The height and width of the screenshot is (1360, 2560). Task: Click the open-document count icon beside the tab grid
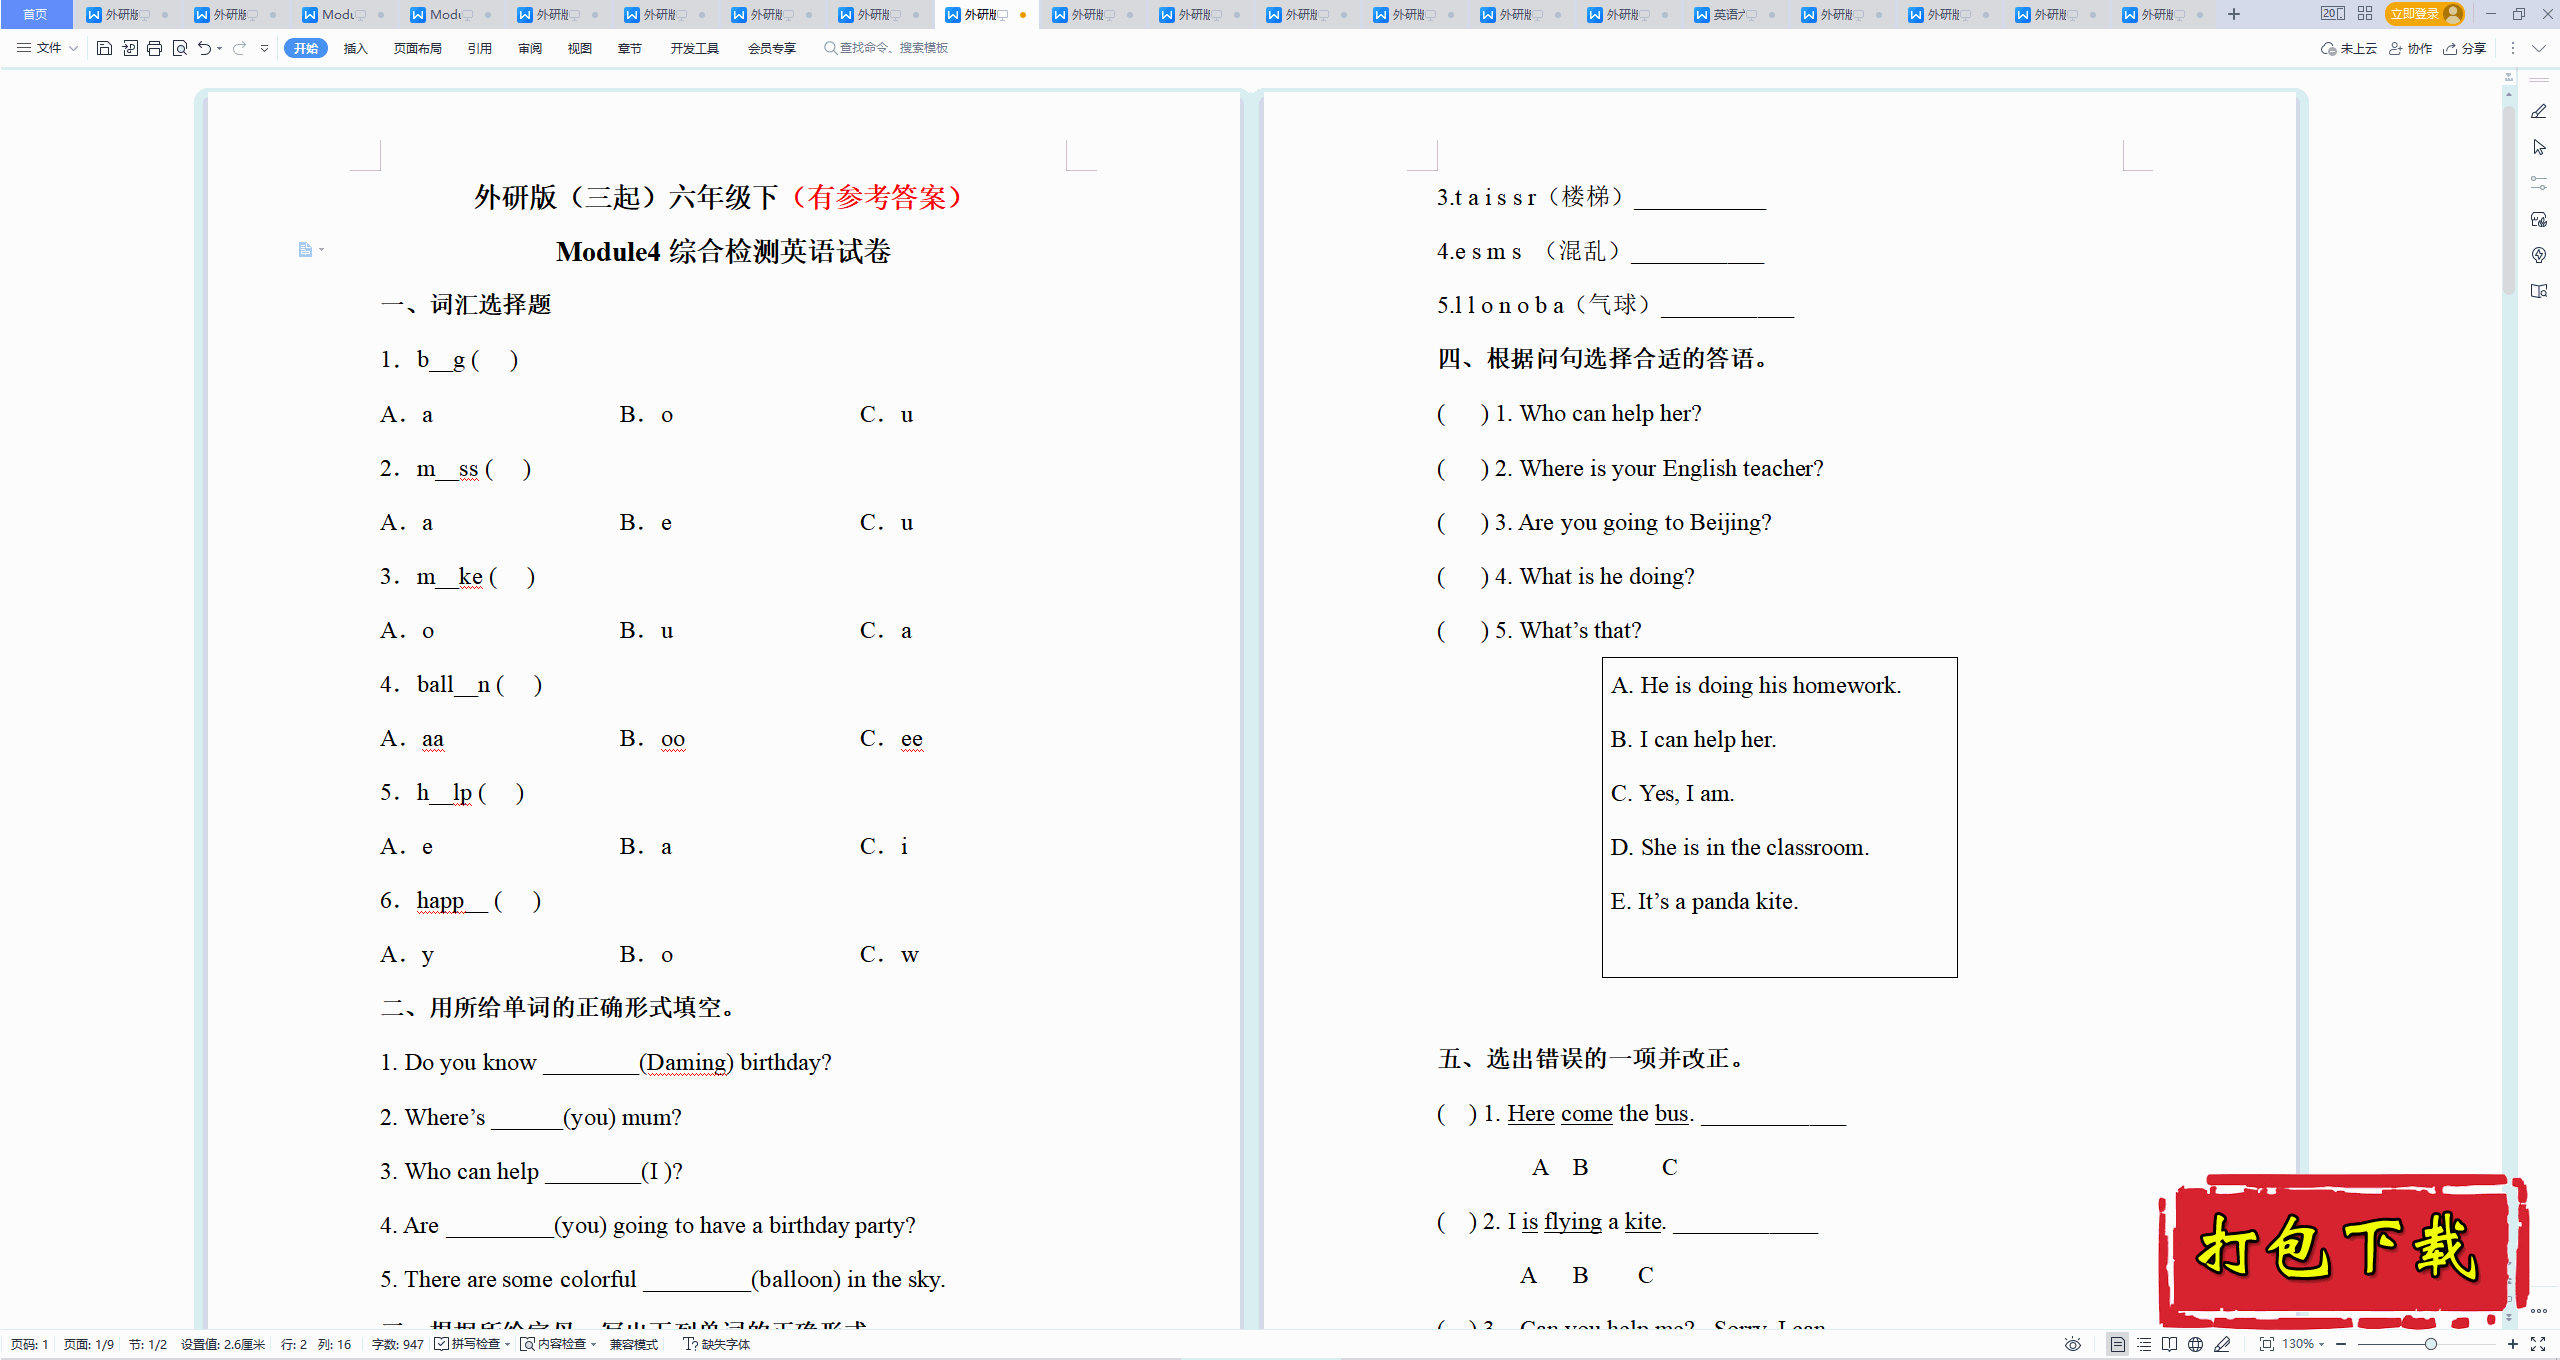[x=2332, y=14]
